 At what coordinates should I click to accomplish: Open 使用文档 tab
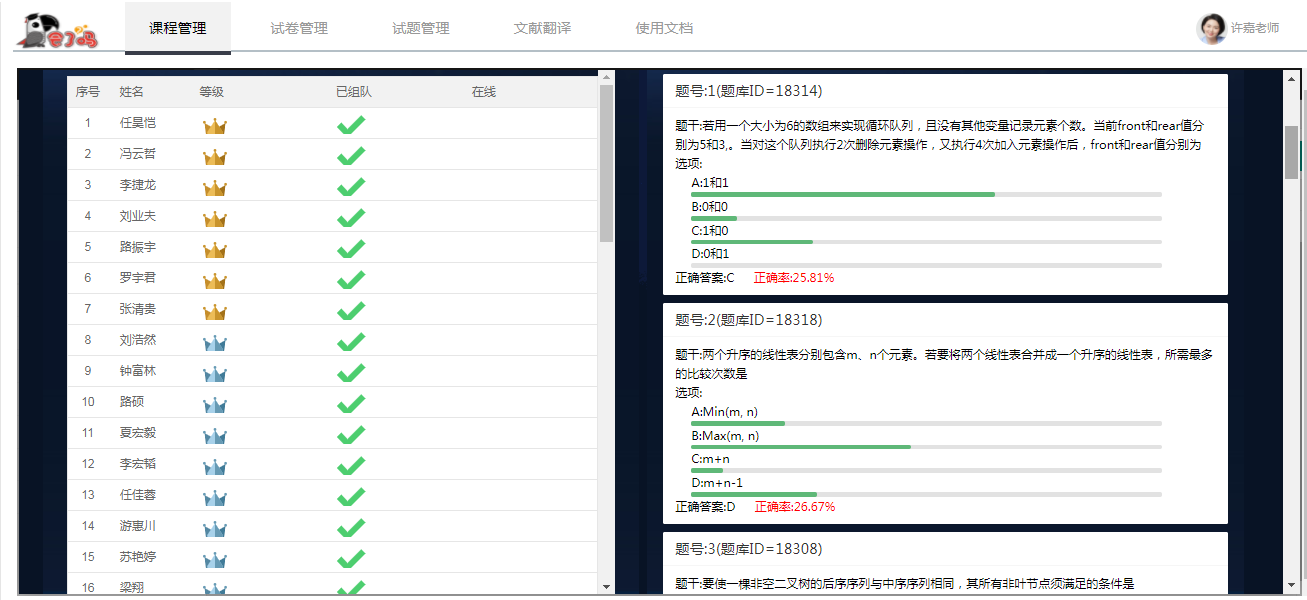(664, 28)
